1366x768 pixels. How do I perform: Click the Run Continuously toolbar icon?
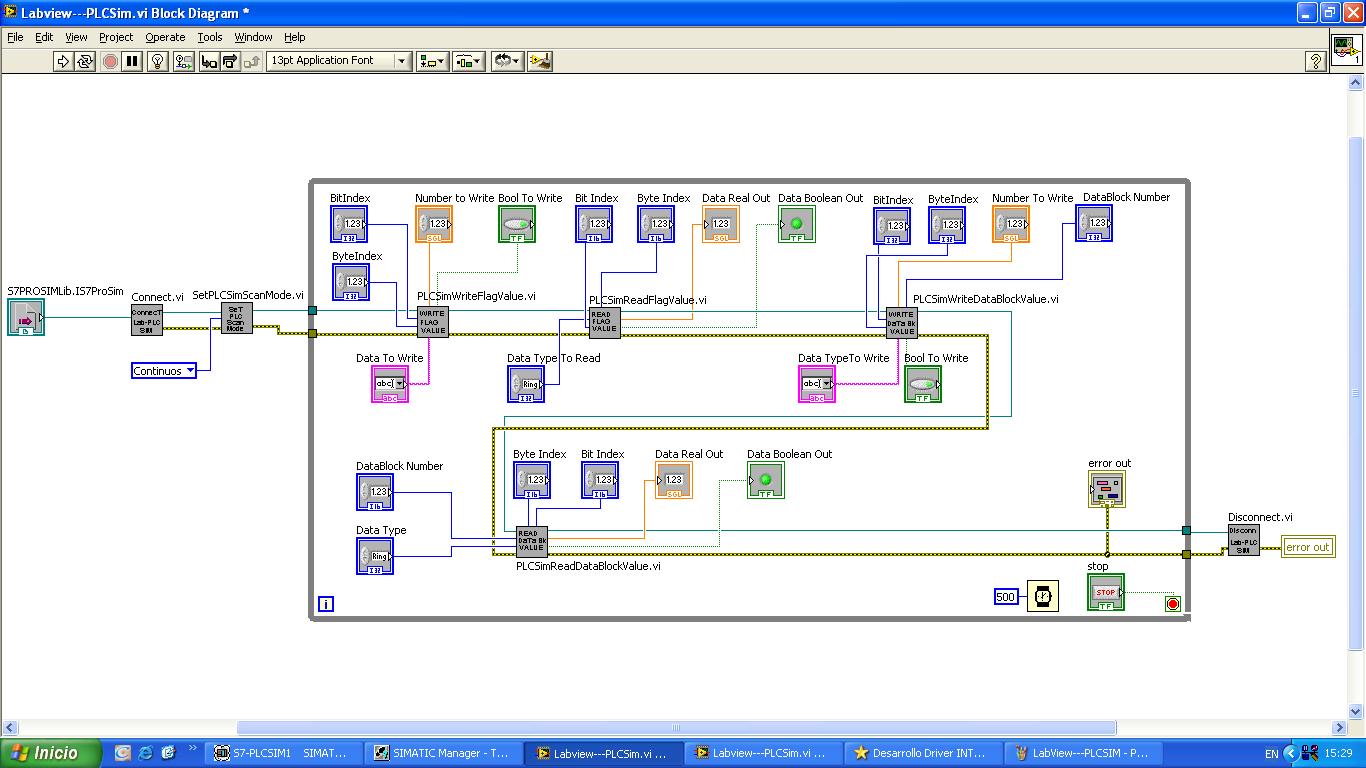pos(85,61)
